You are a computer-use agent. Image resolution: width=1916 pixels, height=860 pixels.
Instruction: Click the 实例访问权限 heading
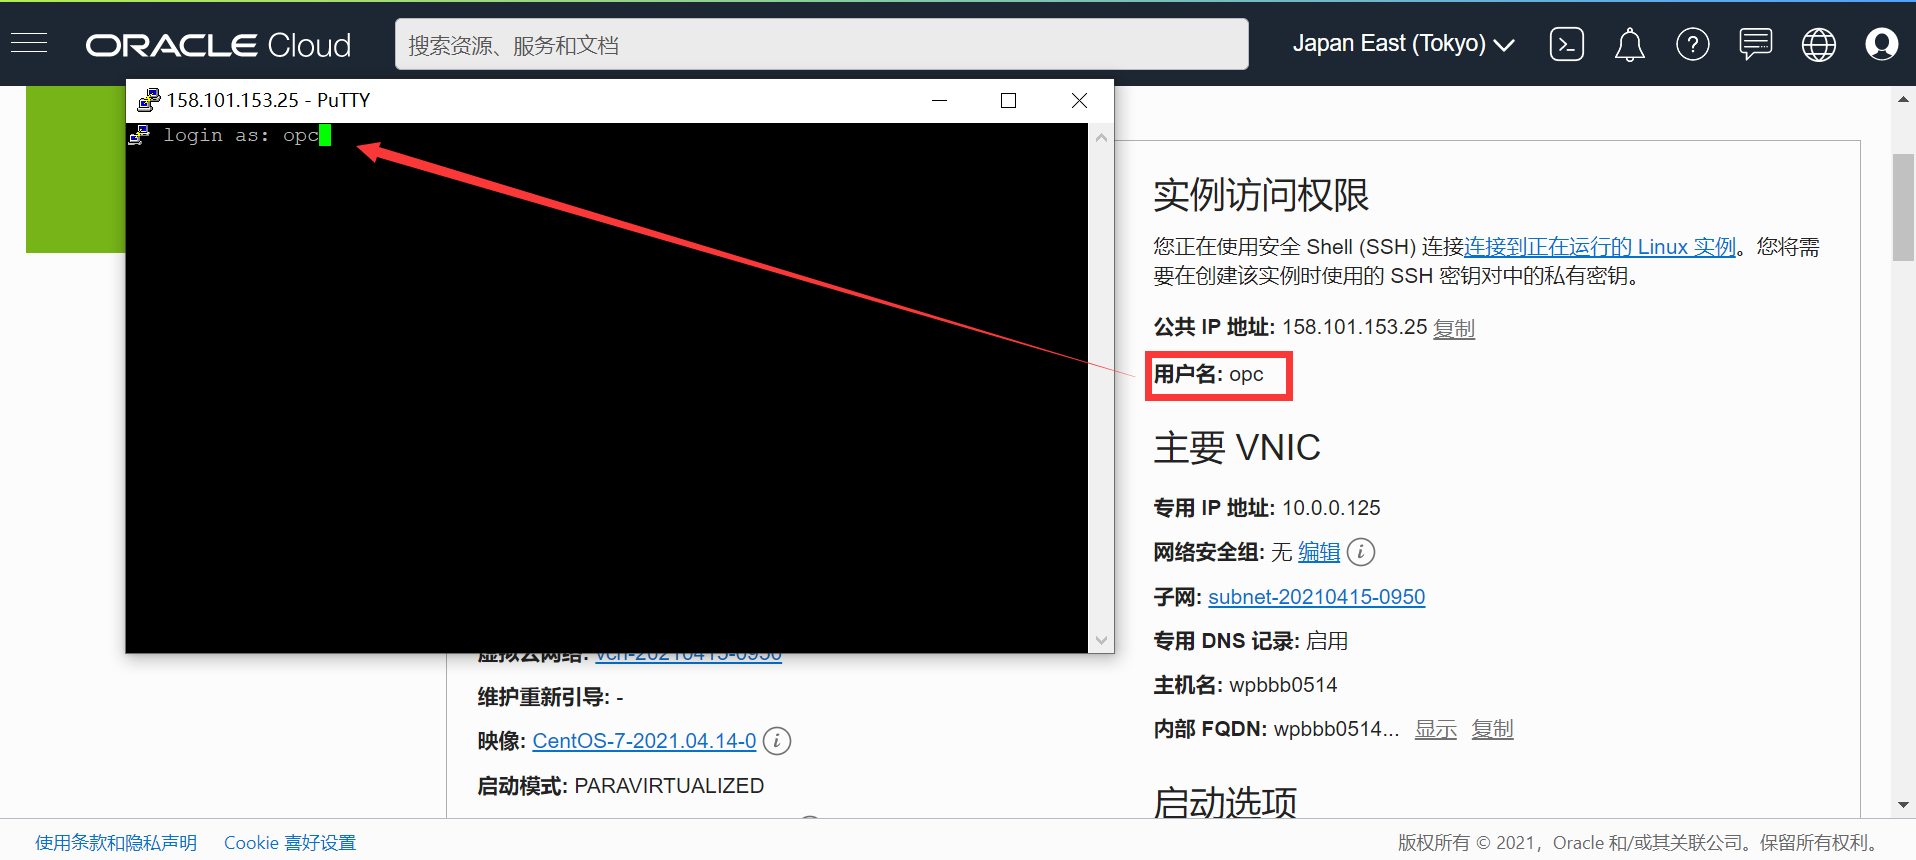pos(1261,195)
